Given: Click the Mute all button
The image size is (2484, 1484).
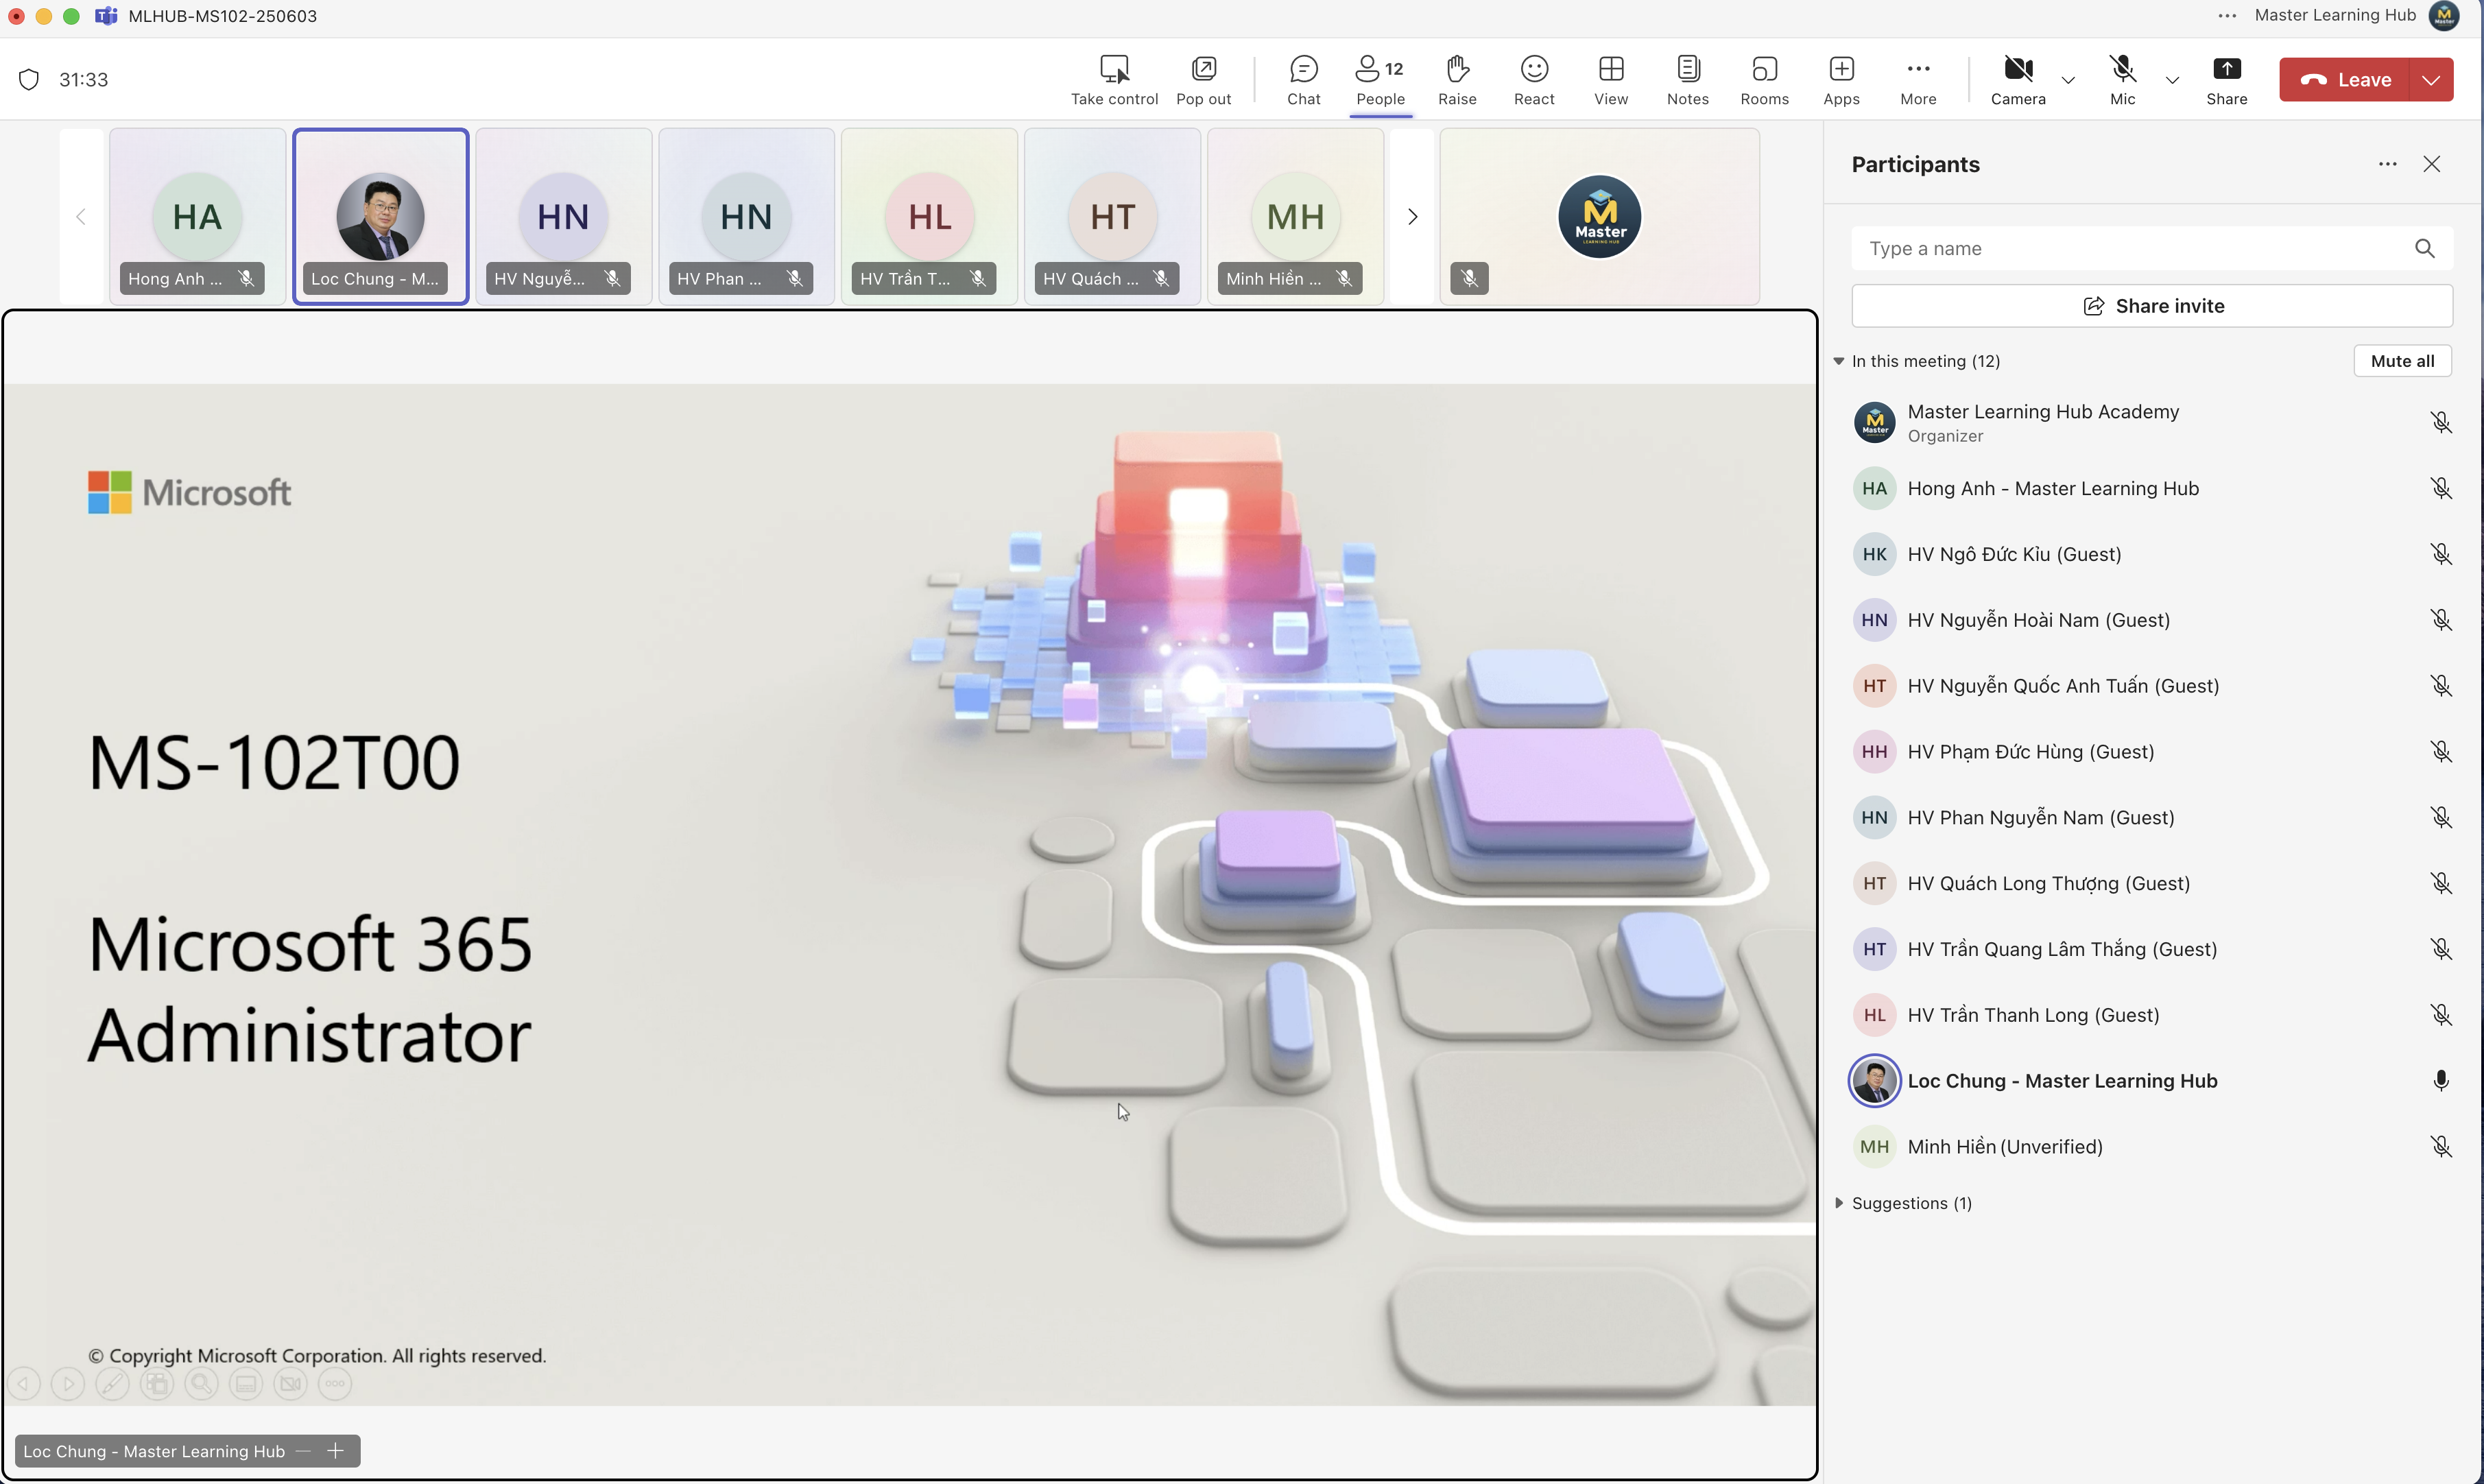Looking at the screenshot, I should click(2401, 361).
